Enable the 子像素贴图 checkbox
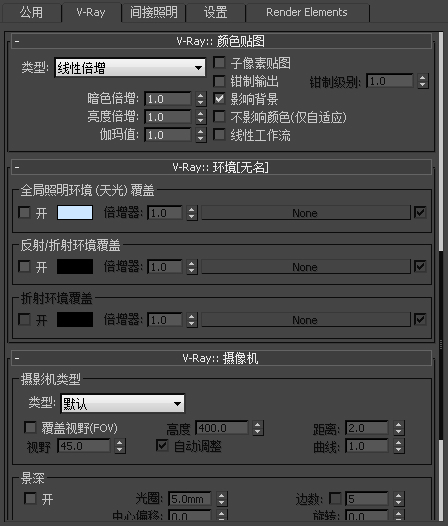 pos(219,62)
